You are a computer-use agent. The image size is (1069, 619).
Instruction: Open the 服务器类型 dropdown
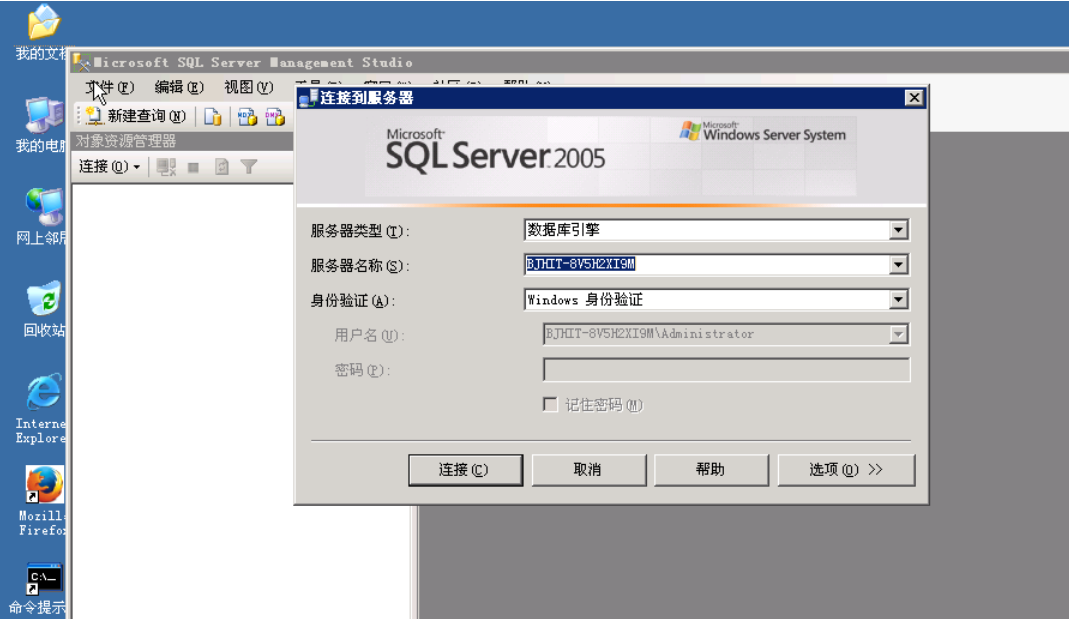[899, 229]
